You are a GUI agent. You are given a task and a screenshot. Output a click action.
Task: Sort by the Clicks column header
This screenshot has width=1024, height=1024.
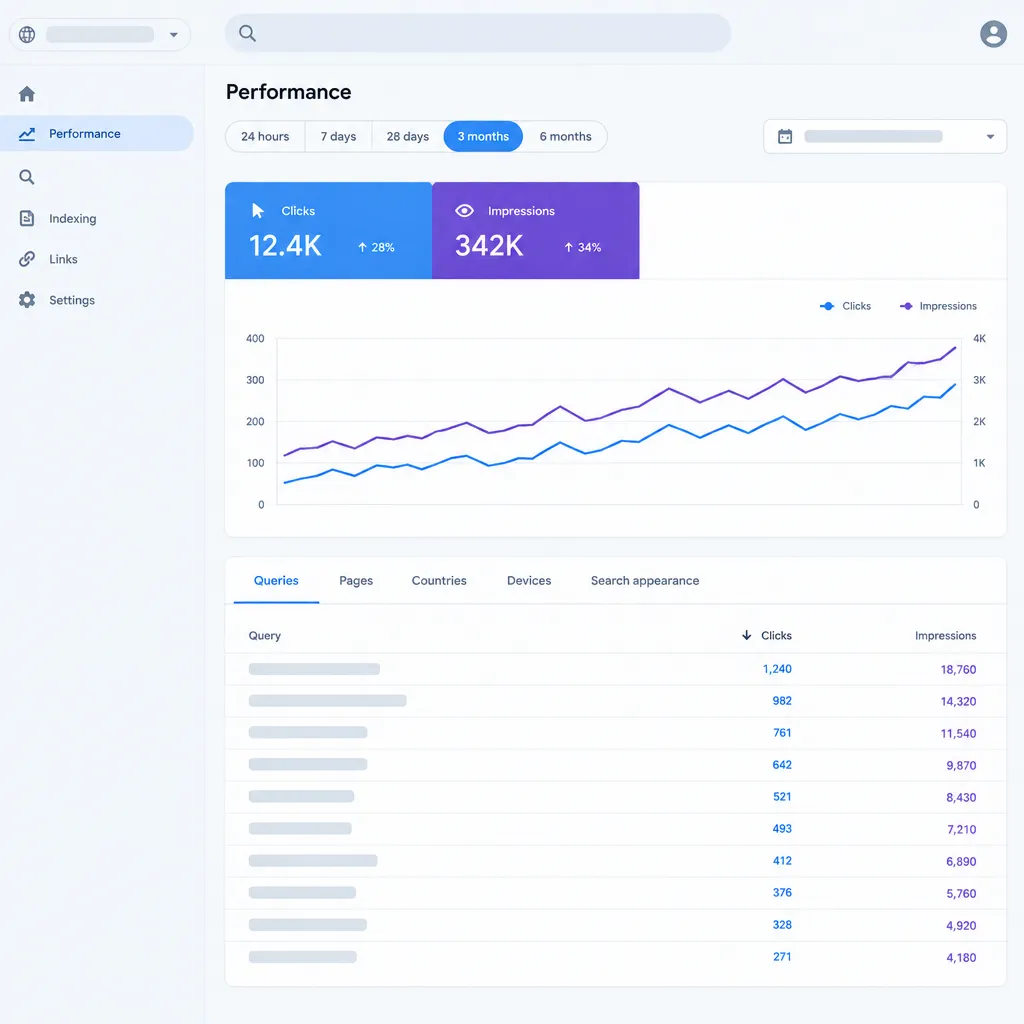pyautogui.click(x=776, y=635)
